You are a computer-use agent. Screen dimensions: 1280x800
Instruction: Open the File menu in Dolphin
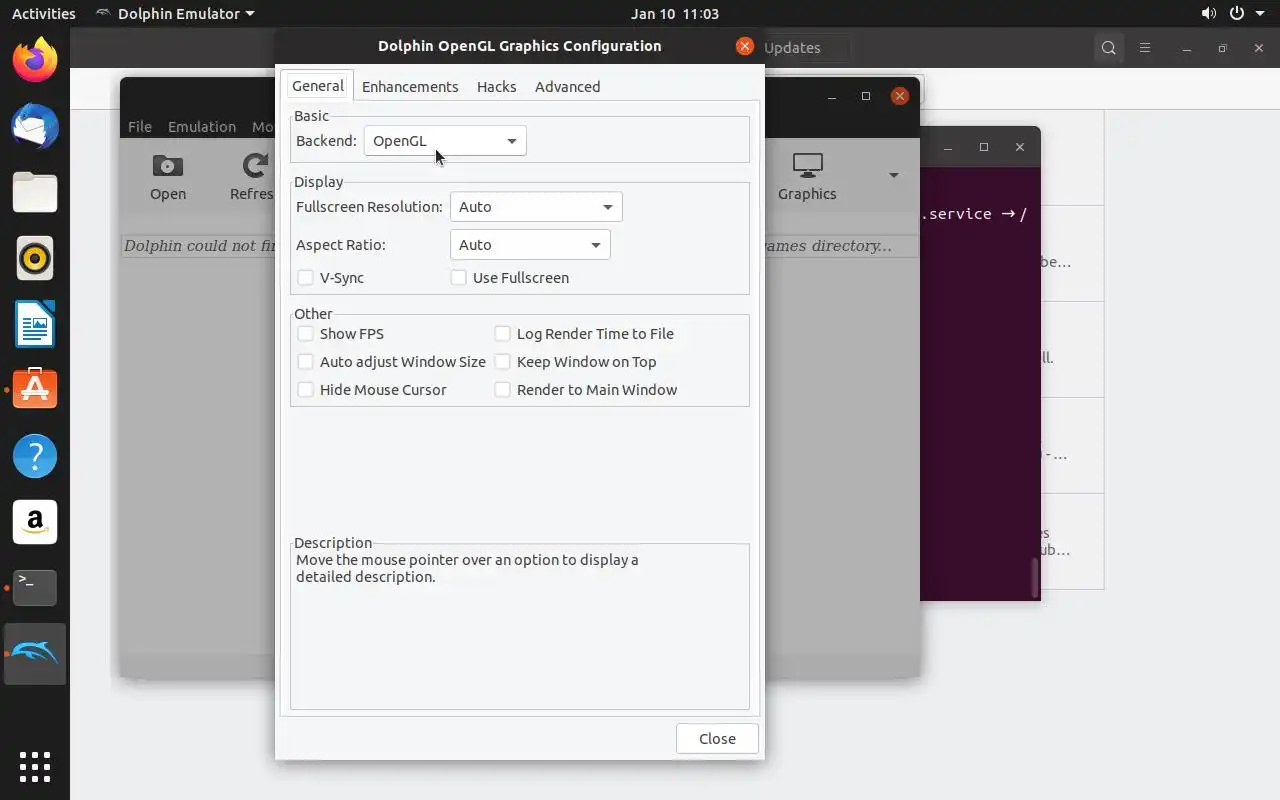[140, 127]
